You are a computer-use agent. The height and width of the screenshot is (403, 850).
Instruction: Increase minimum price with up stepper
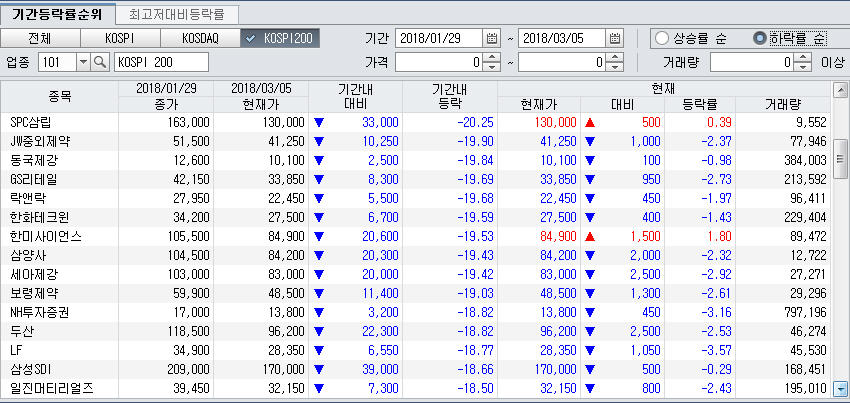[x=492, y=58]
